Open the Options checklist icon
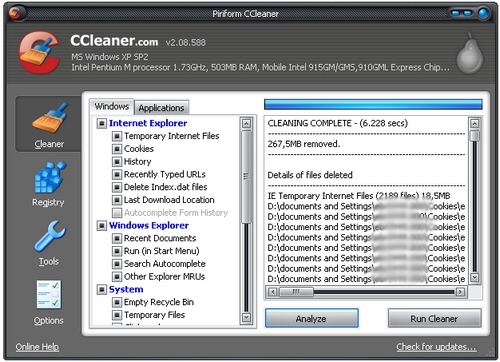This screenshot has width=500, height=362. tap(49, 294)
